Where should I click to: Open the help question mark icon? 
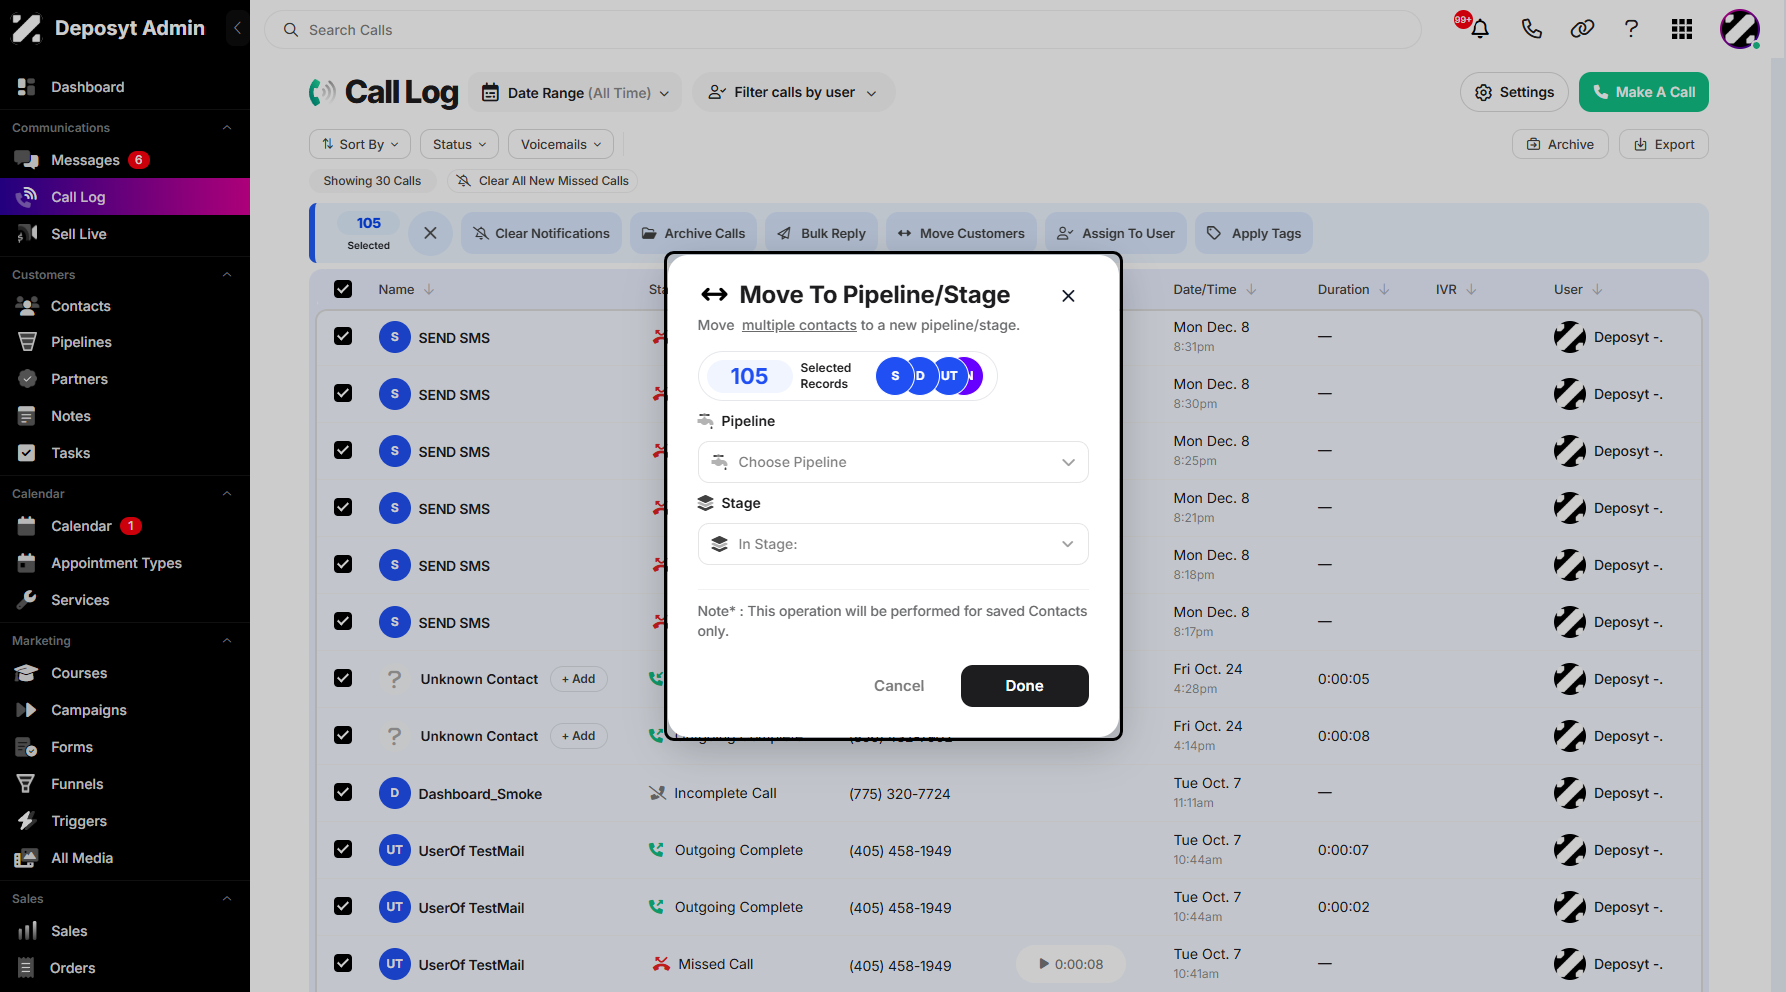coord(1631,29)
